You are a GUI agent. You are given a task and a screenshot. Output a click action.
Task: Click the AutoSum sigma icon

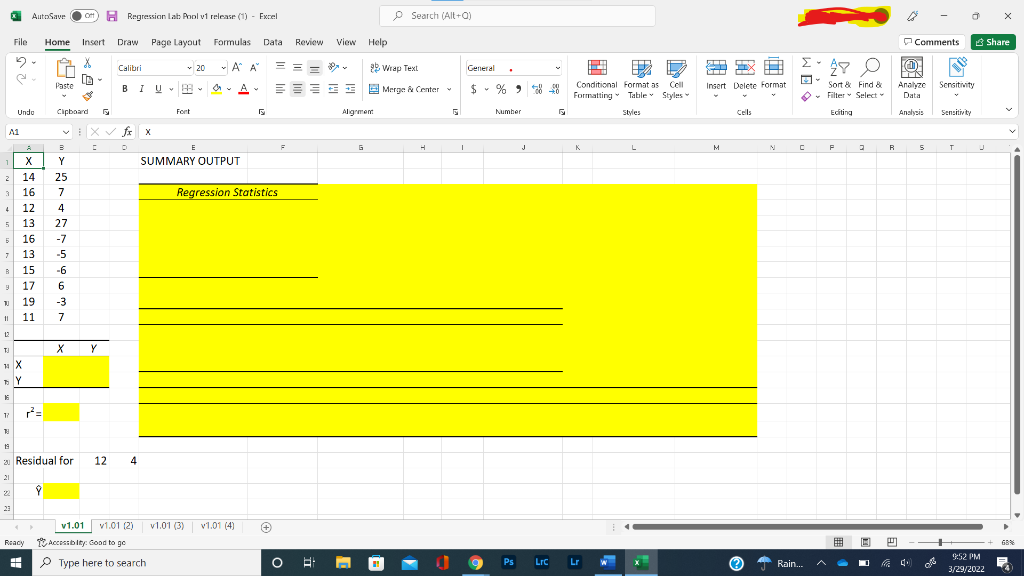pos(807,63)
